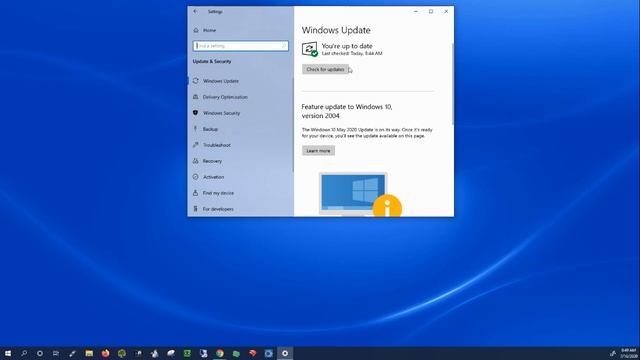Screen dimensions: 640x360
Task: Open Find my device settings
Action: 218,193
